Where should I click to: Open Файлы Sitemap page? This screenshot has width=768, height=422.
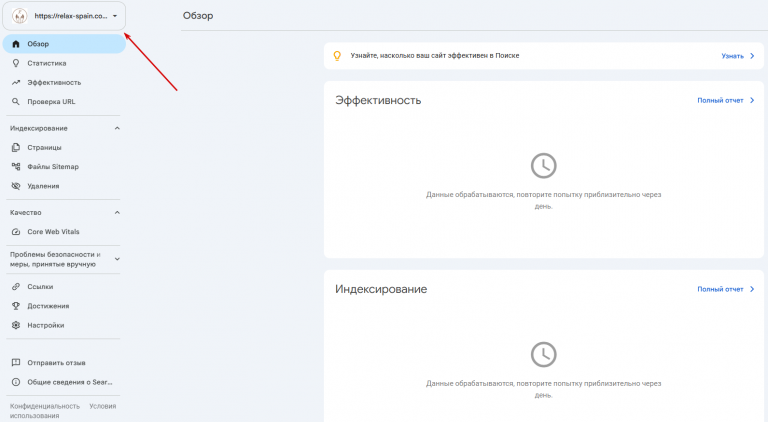click(x=53, y=166)
